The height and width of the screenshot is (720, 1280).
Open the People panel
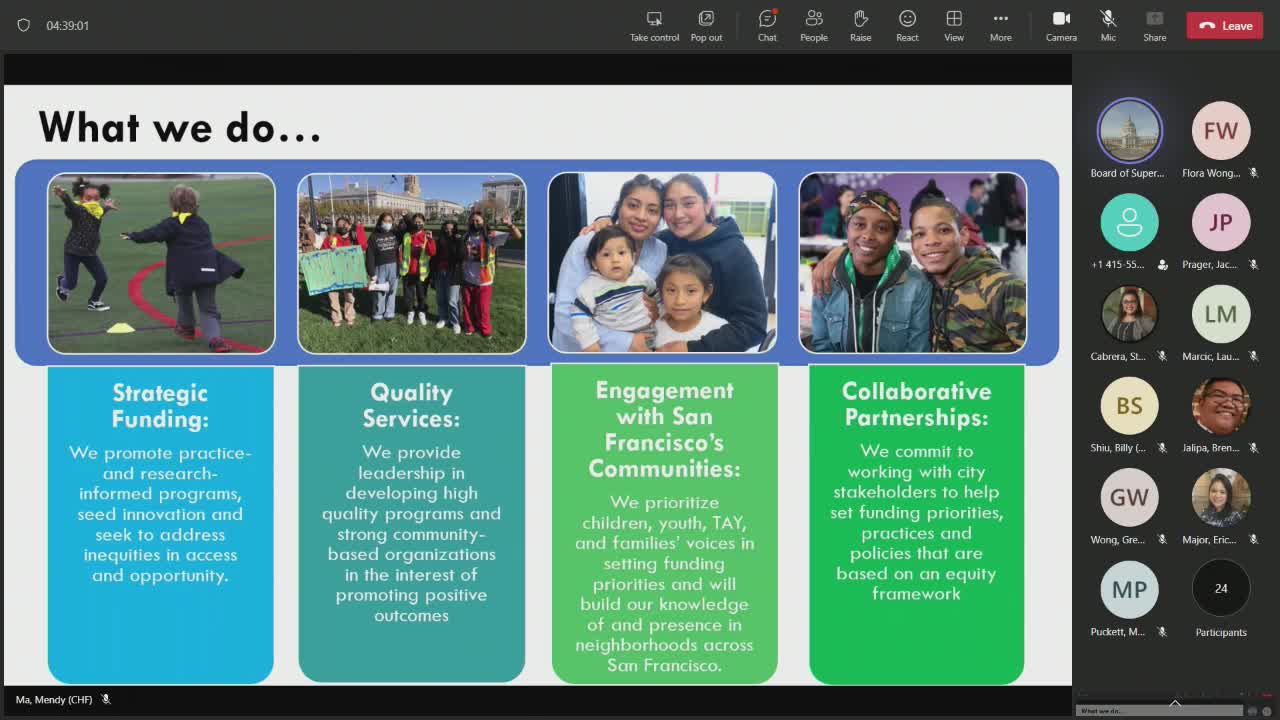point(813,25)
